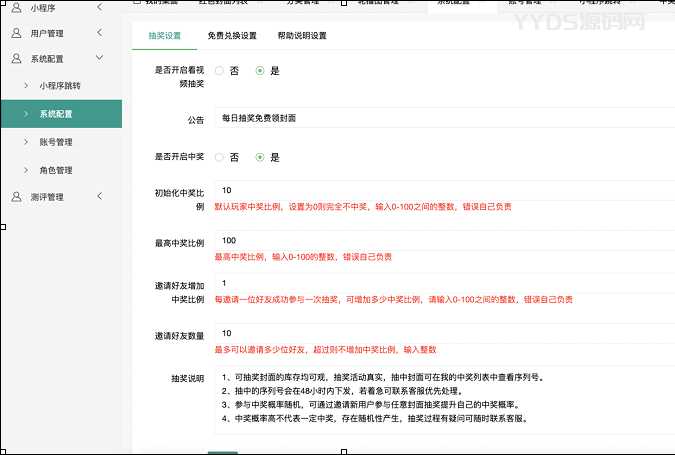Collapse the 系统配置 parent menu chevron
Screen dimensions: 675x455
click(99, 58)
